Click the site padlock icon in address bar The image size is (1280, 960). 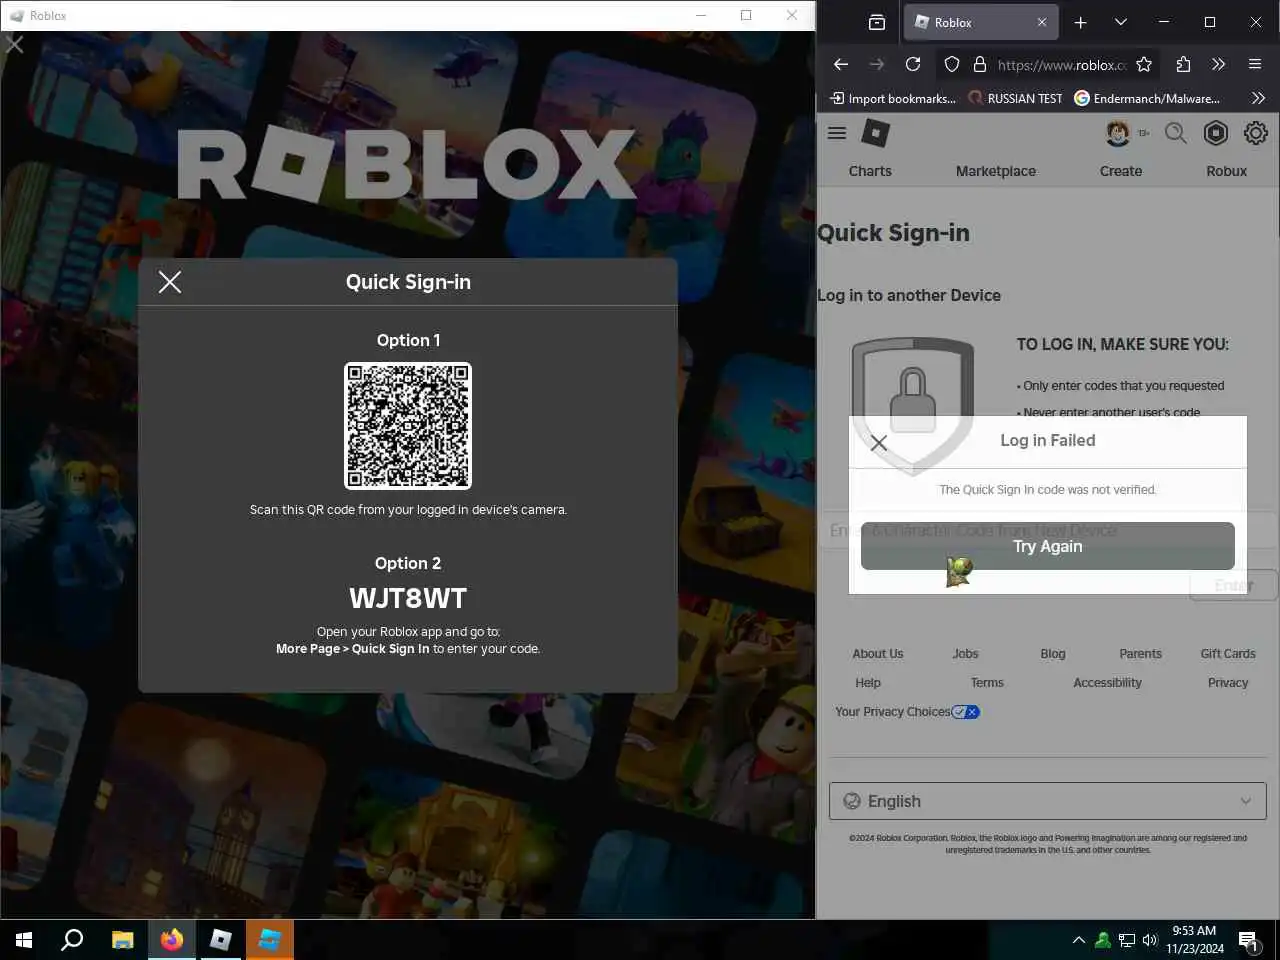980,64
